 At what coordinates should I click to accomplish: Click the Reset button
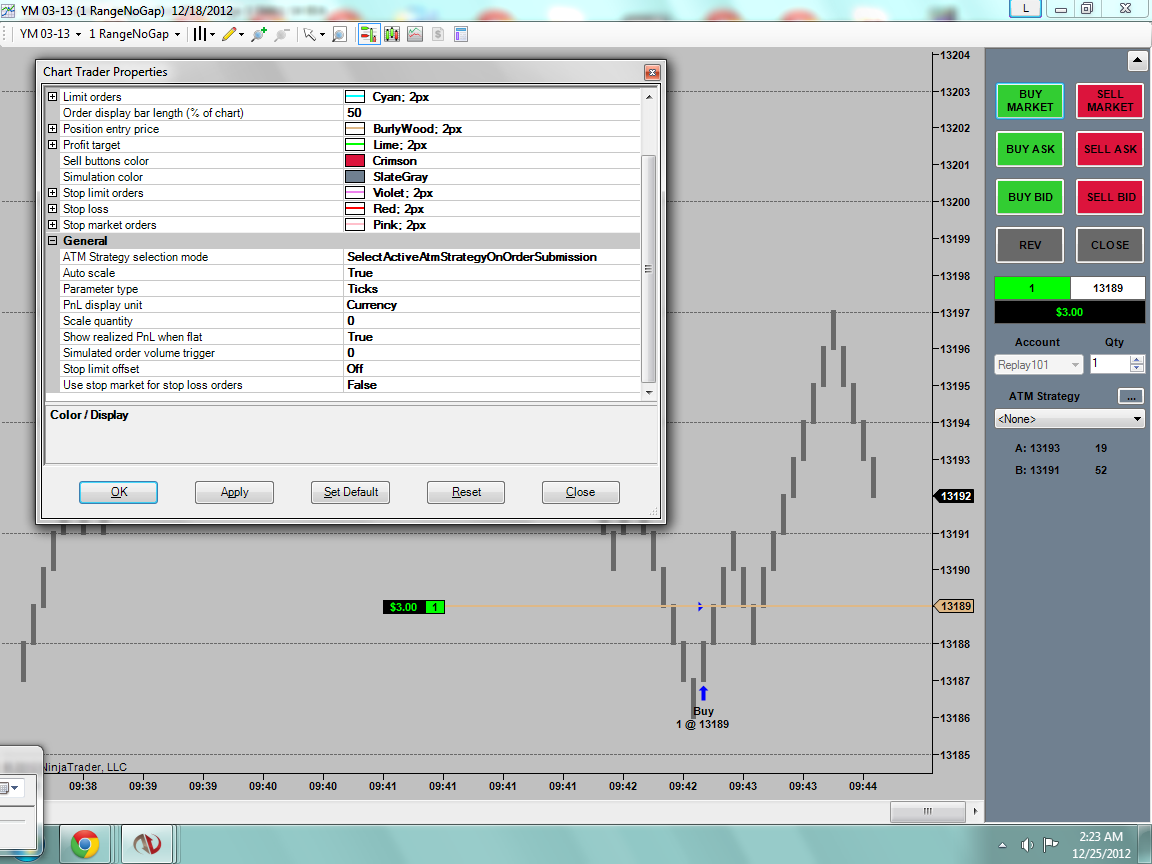coord(466,492)
